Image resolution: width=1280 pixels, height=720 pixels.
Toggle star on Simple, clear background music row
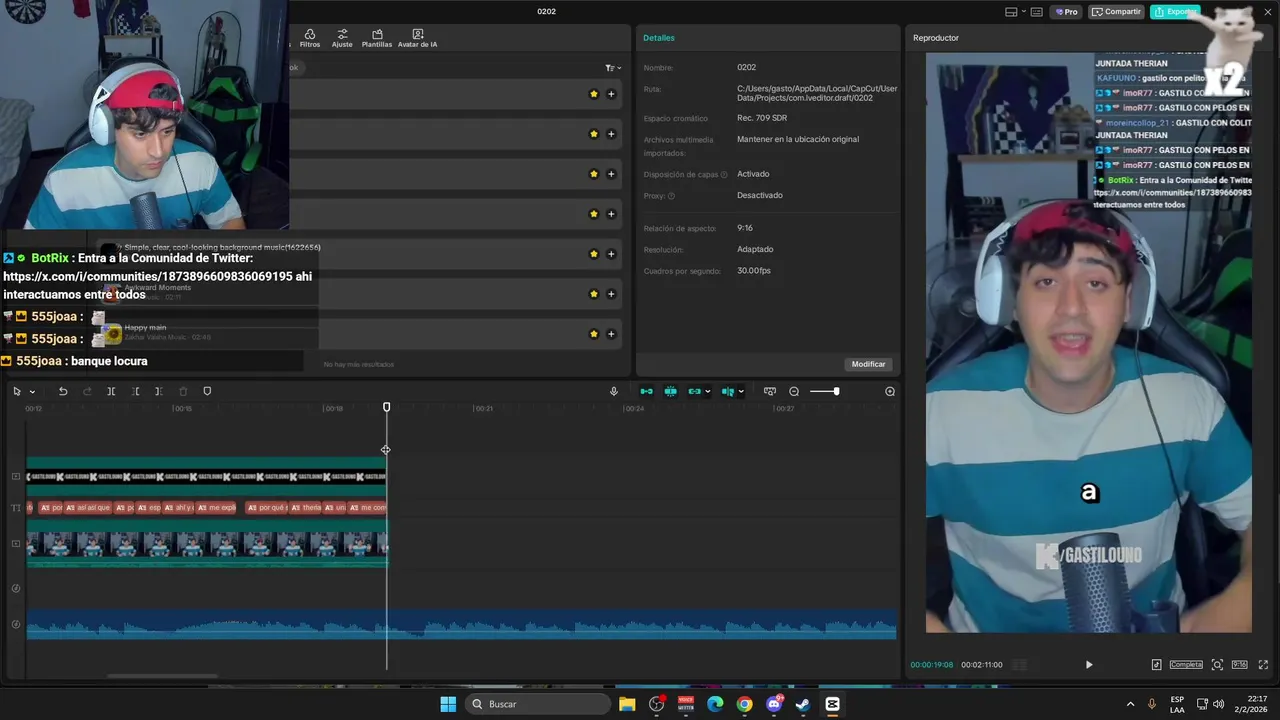tap(594, 254)
